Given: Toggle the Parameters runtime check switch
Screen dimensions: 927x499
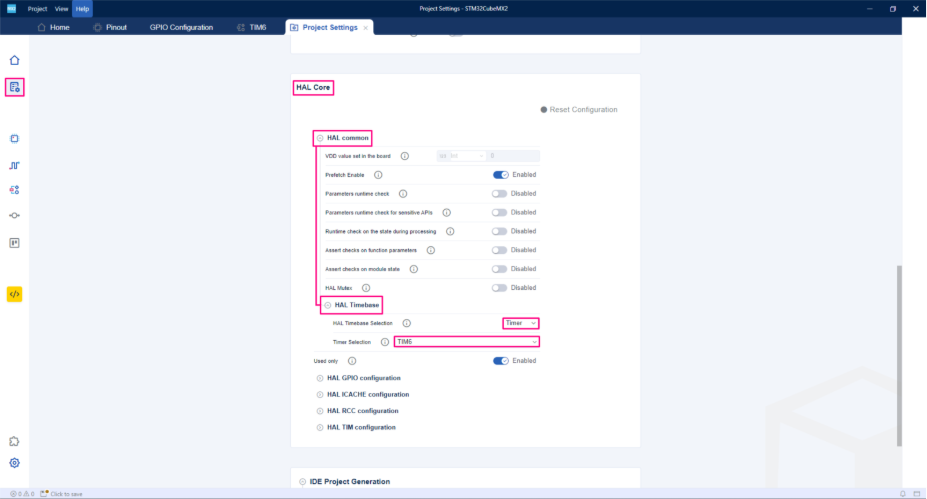Looking at the screenshot, I should (500, 194).
